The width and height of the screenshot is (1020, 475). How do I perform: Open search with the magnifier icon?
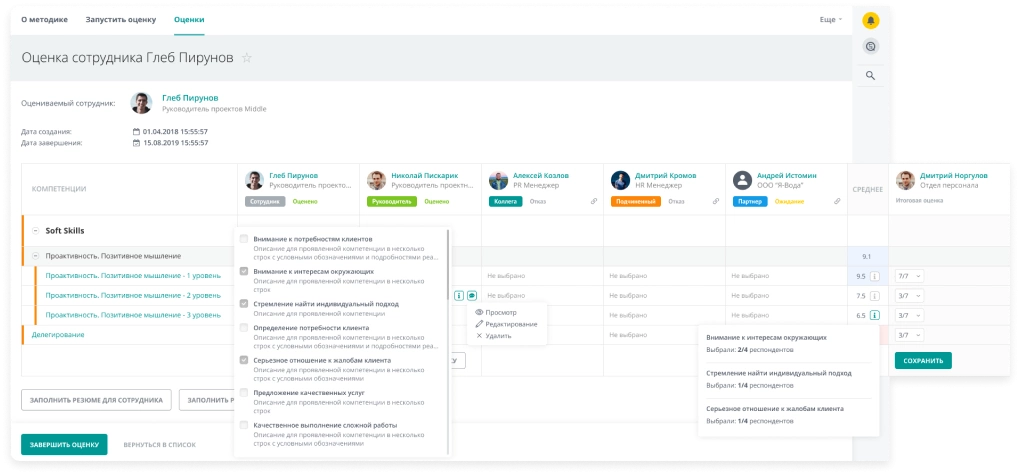point(870,75)
